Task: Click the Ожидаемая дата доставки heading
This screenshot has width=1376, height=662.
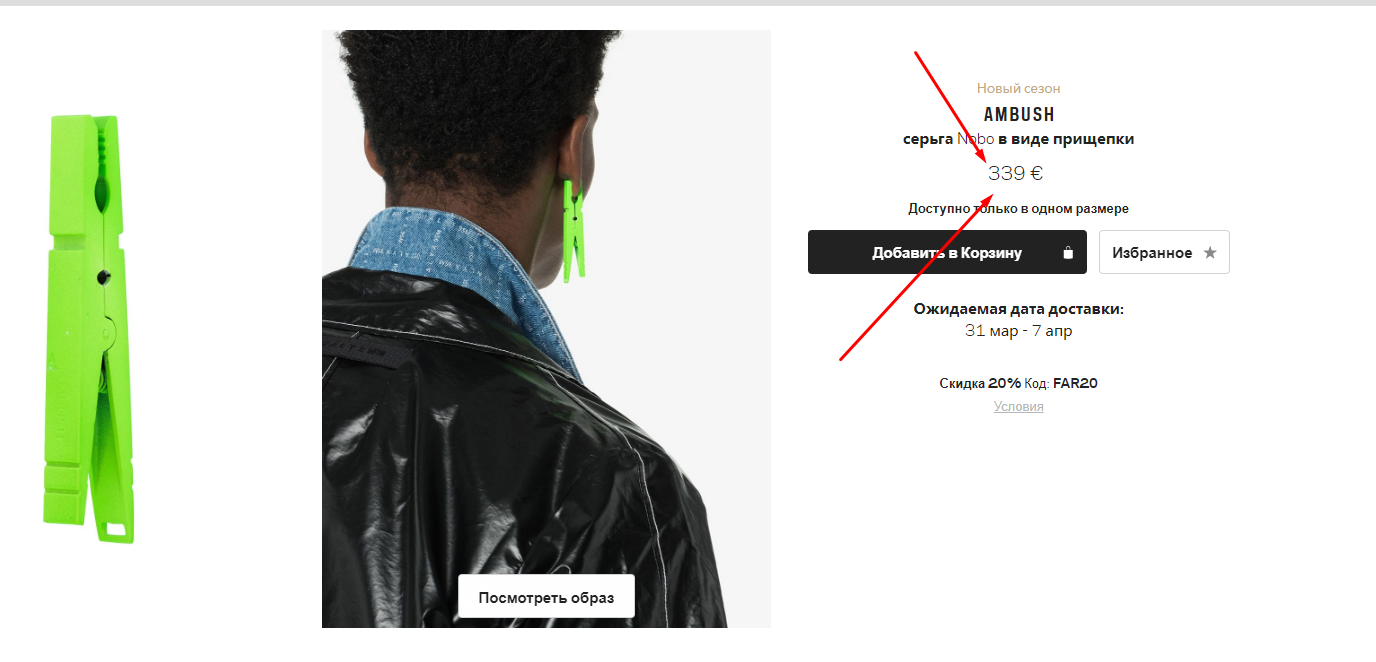Action: pos(1018,309)
